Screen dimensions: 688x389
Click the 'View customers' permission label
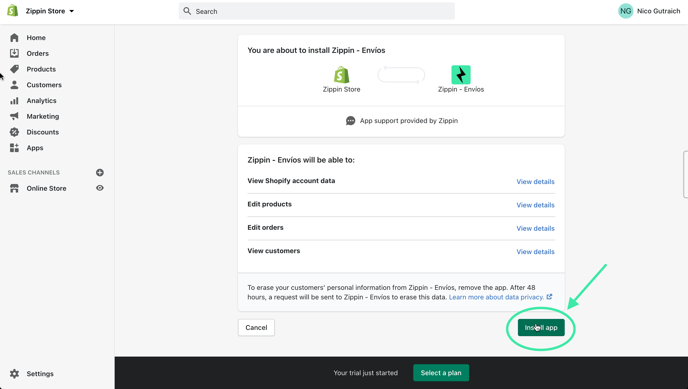click(274, 251)
